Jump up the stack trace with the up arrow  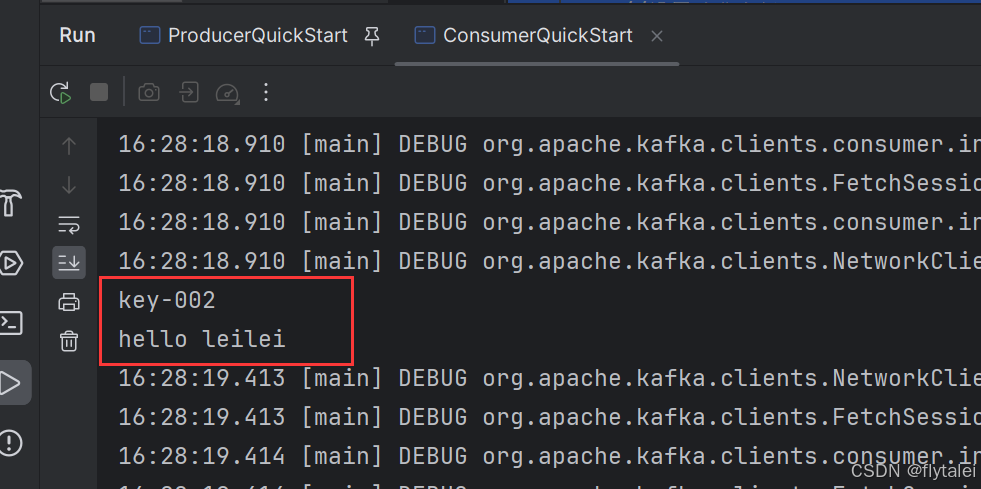pyautogui.click(x=69, y=146)
